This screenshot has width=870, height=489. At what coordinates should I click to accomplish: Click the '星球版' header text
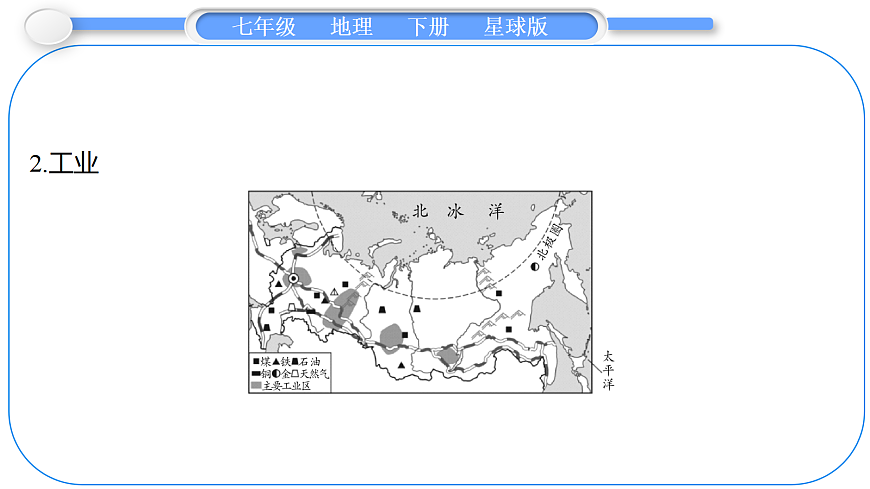pos(515,27)
